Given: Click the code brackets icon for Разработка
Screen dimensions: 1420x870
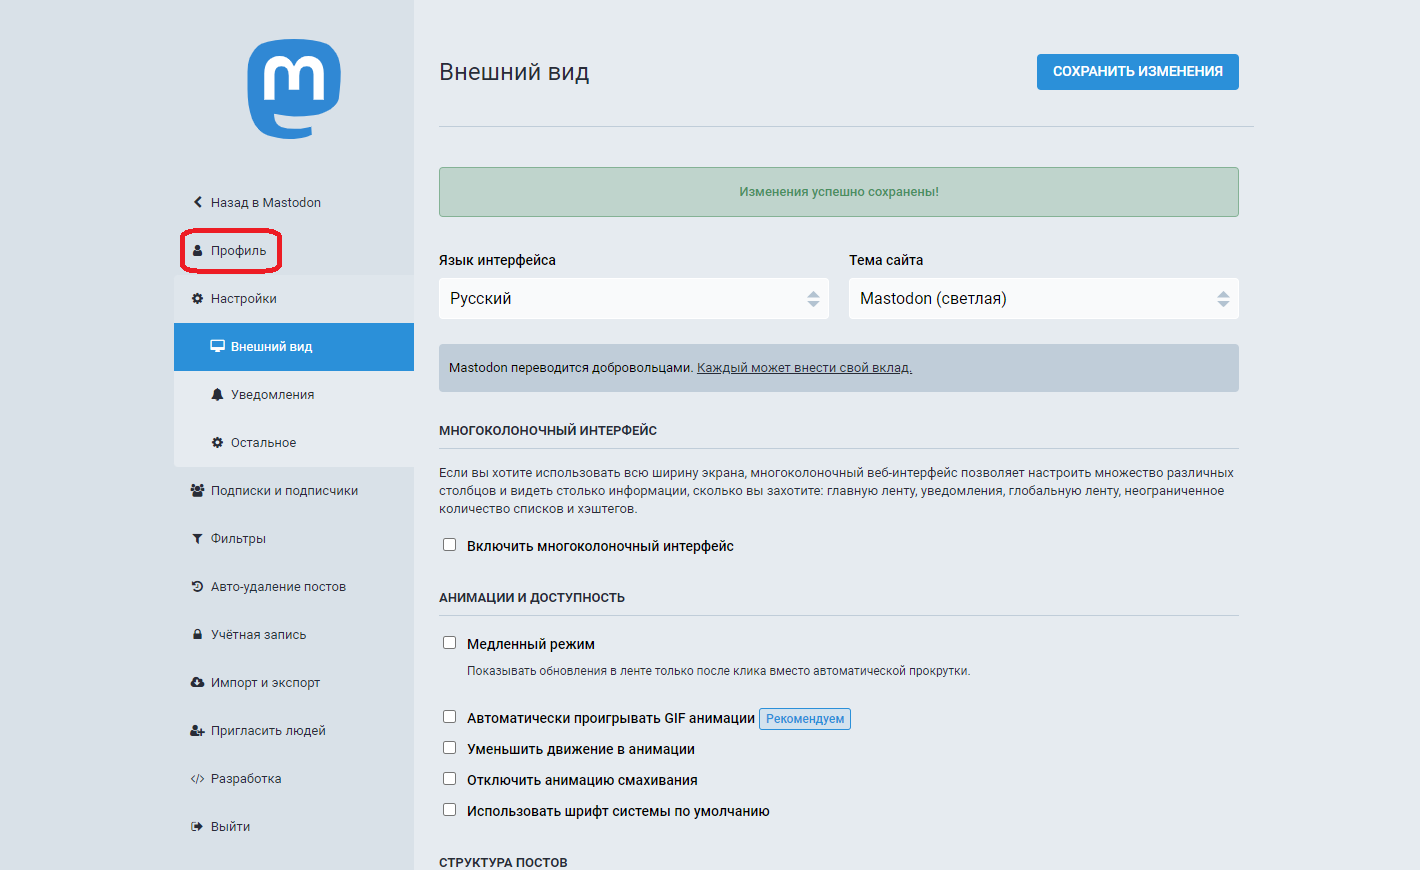Looking at the screenshot, I should tap(197, 779).
